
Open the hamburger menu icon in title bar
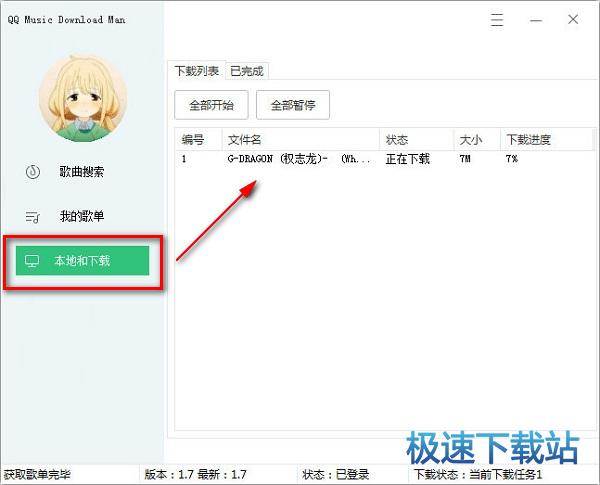pyautogui.click(x=497, y=19)
